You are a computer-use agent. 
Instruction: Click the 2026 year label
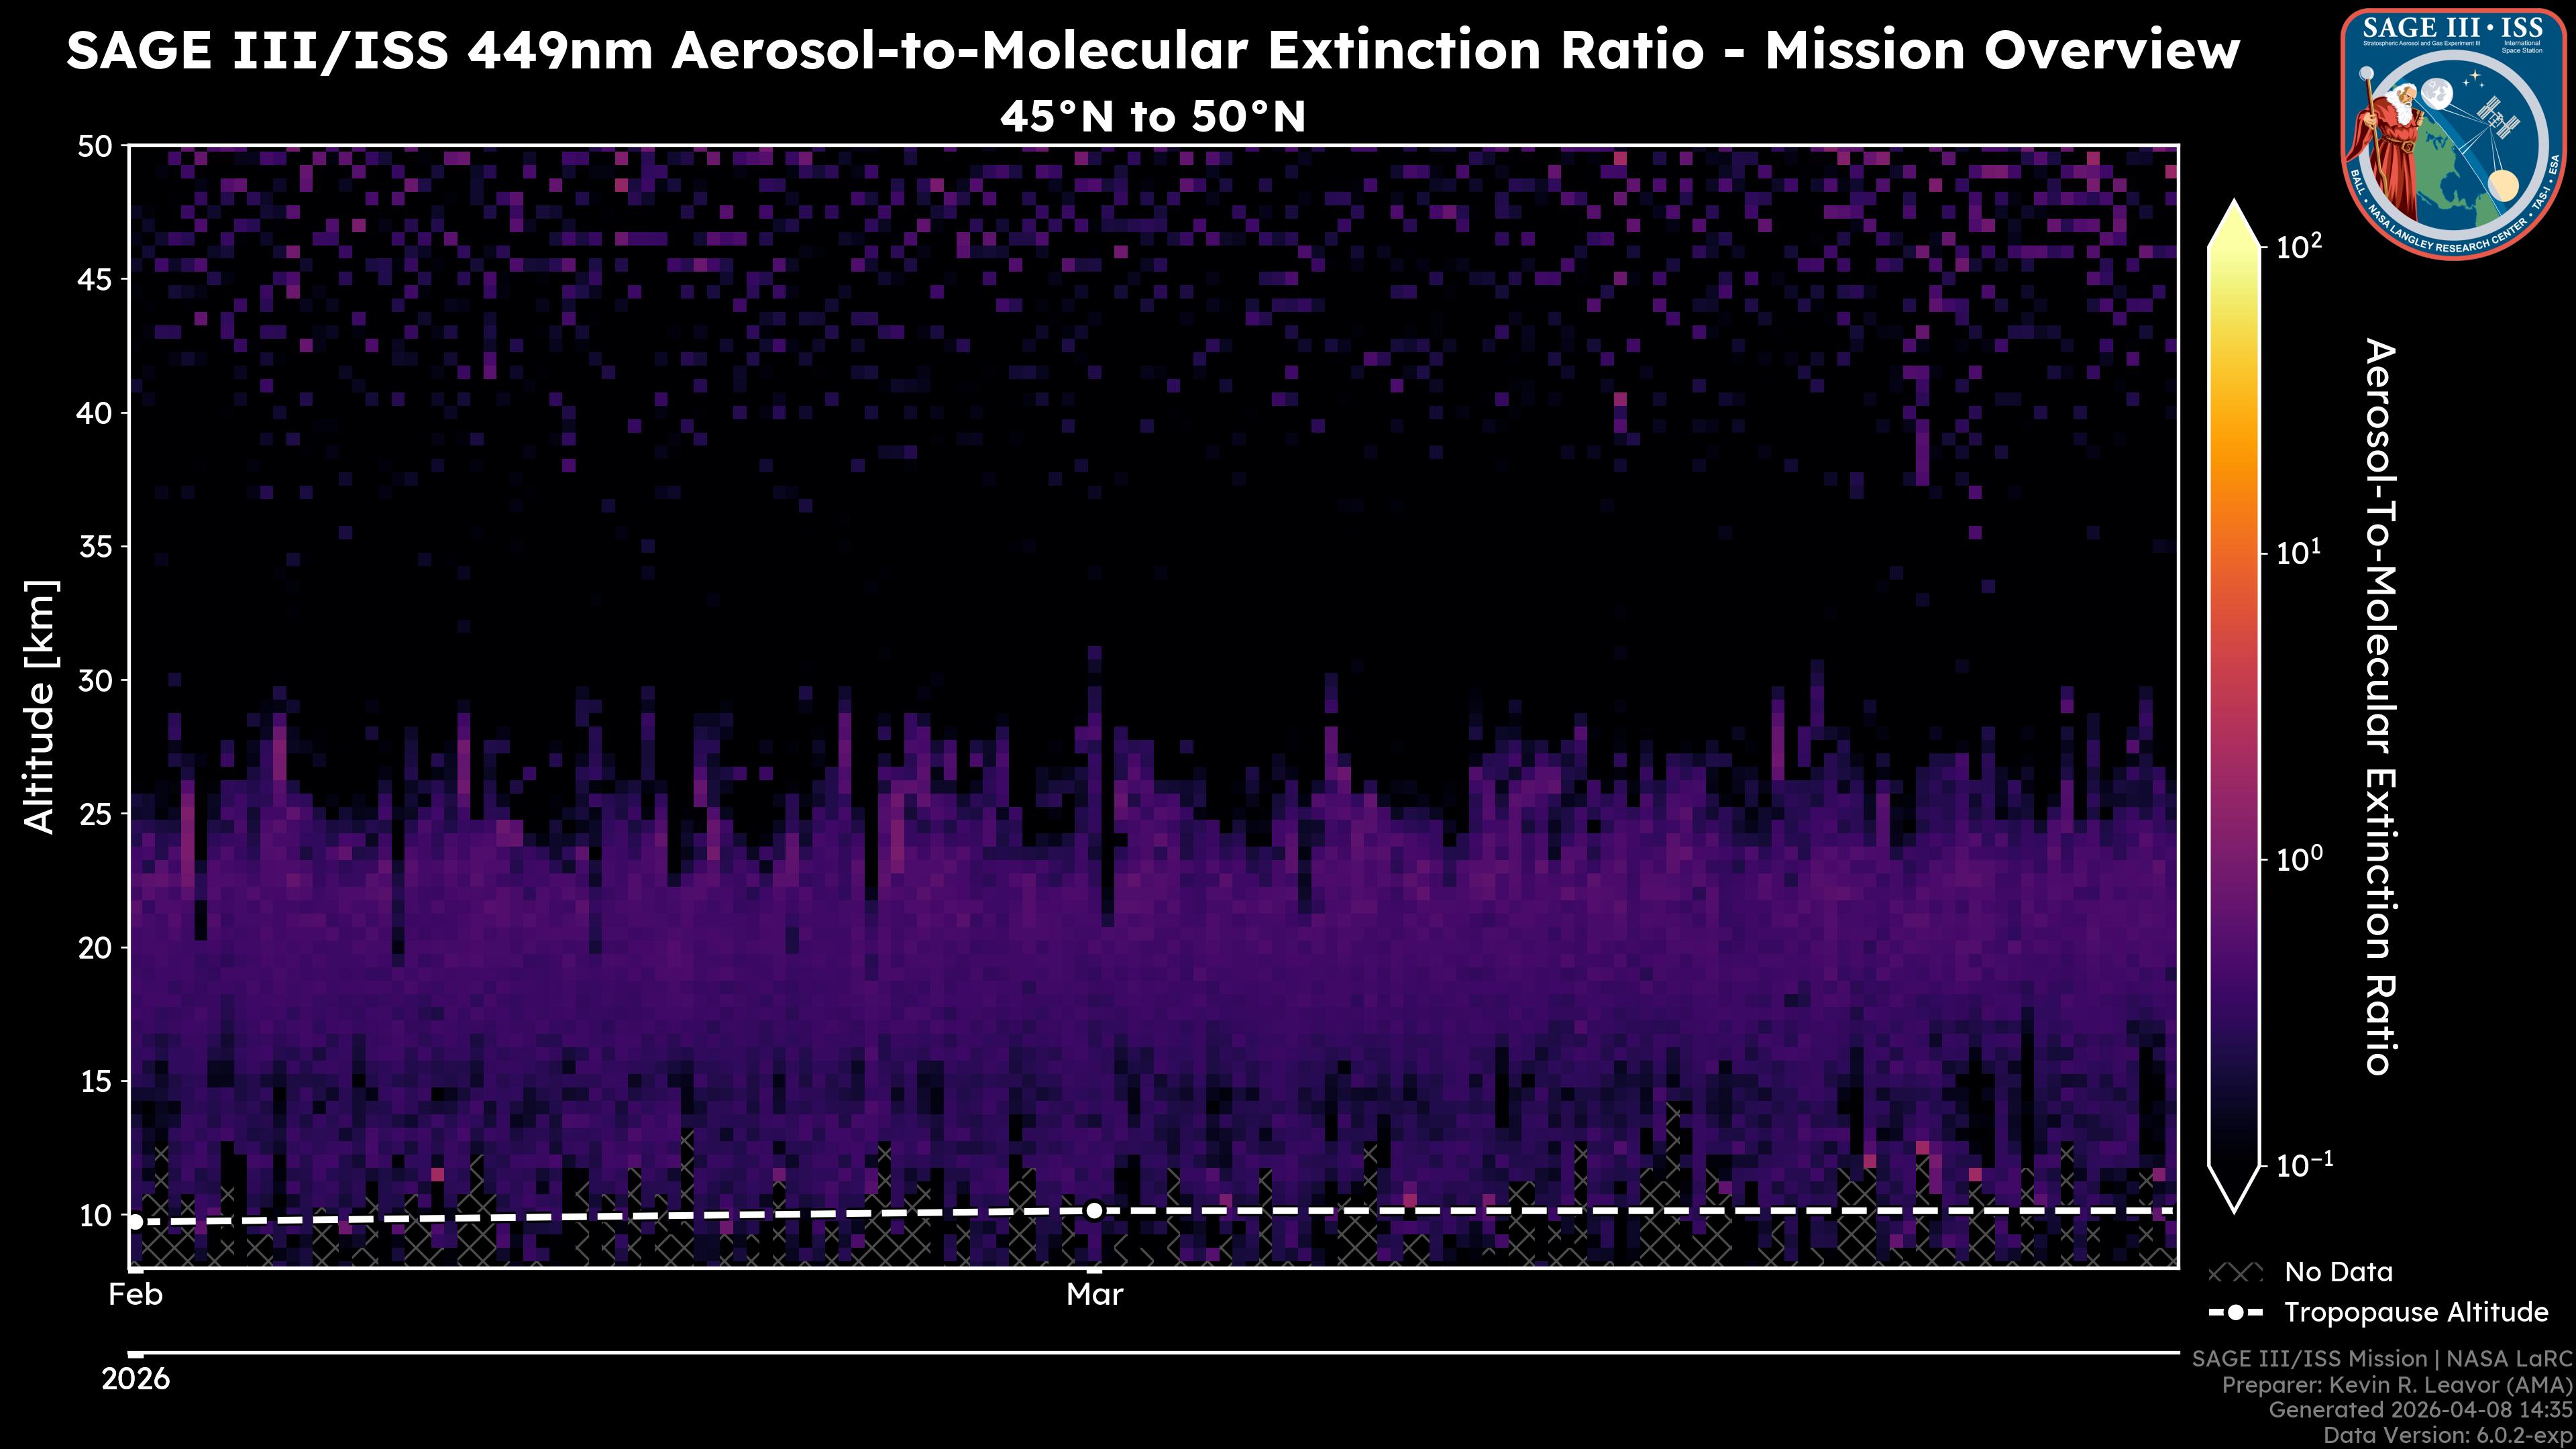(x=136, y=1380)
